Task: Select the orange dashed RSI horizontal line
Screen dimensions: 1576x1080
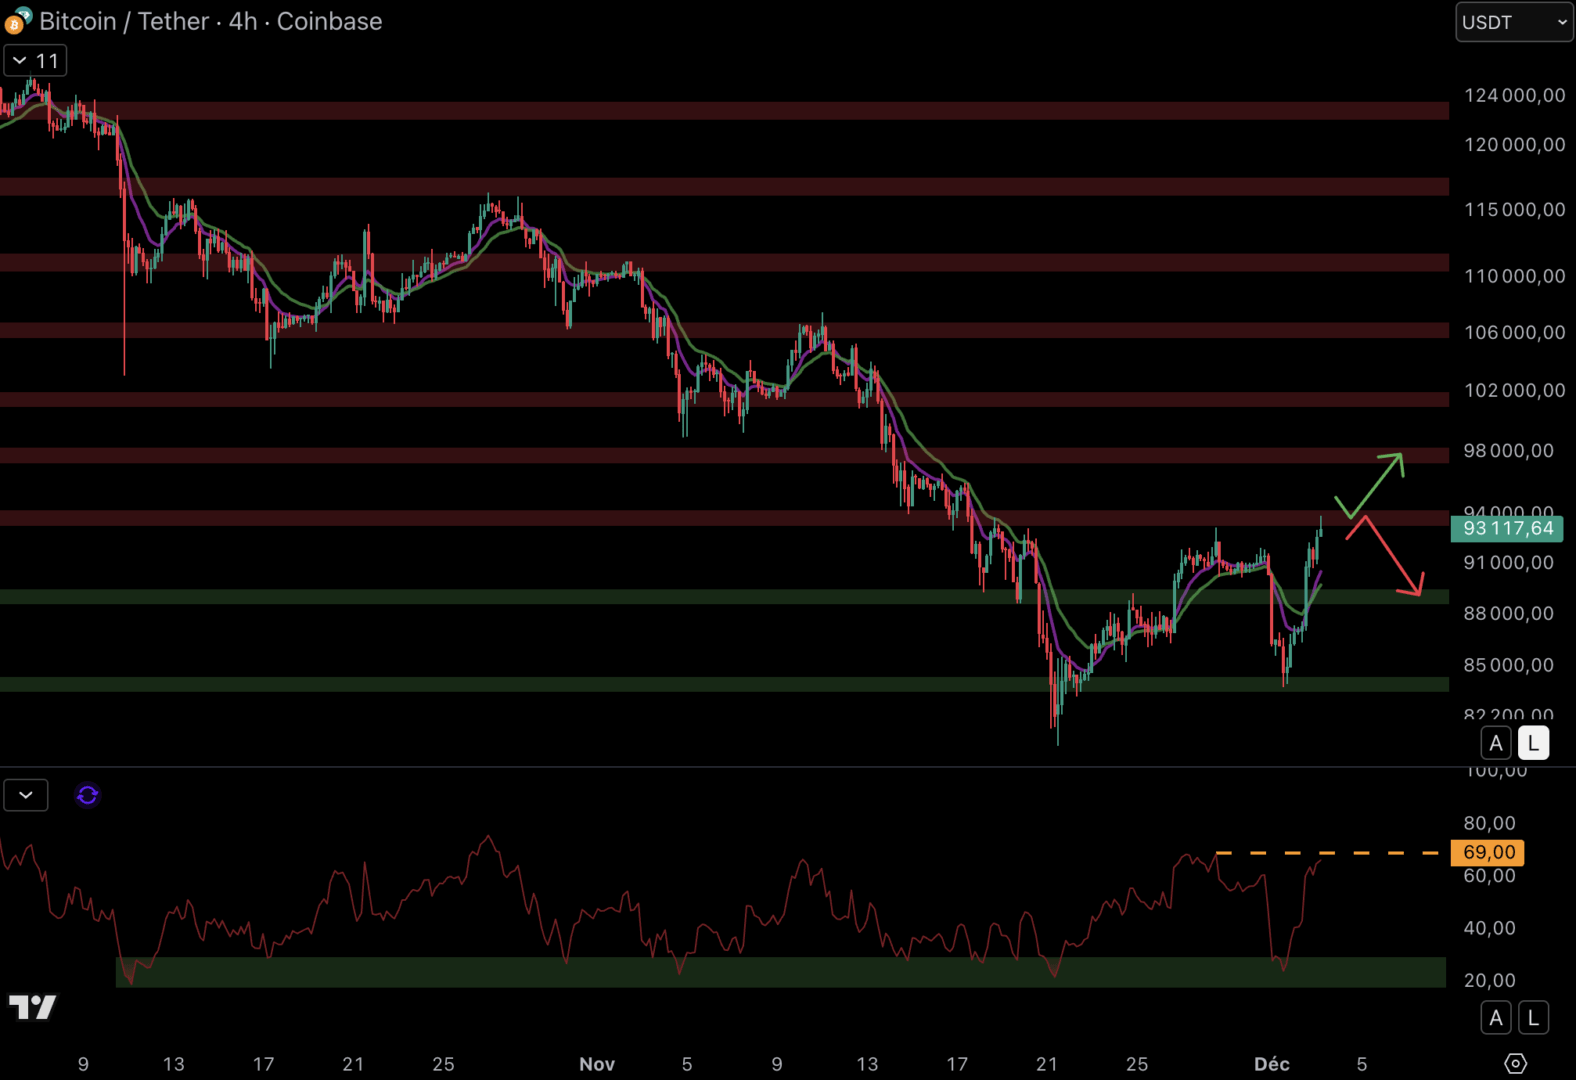Action: pos(1330,853)
